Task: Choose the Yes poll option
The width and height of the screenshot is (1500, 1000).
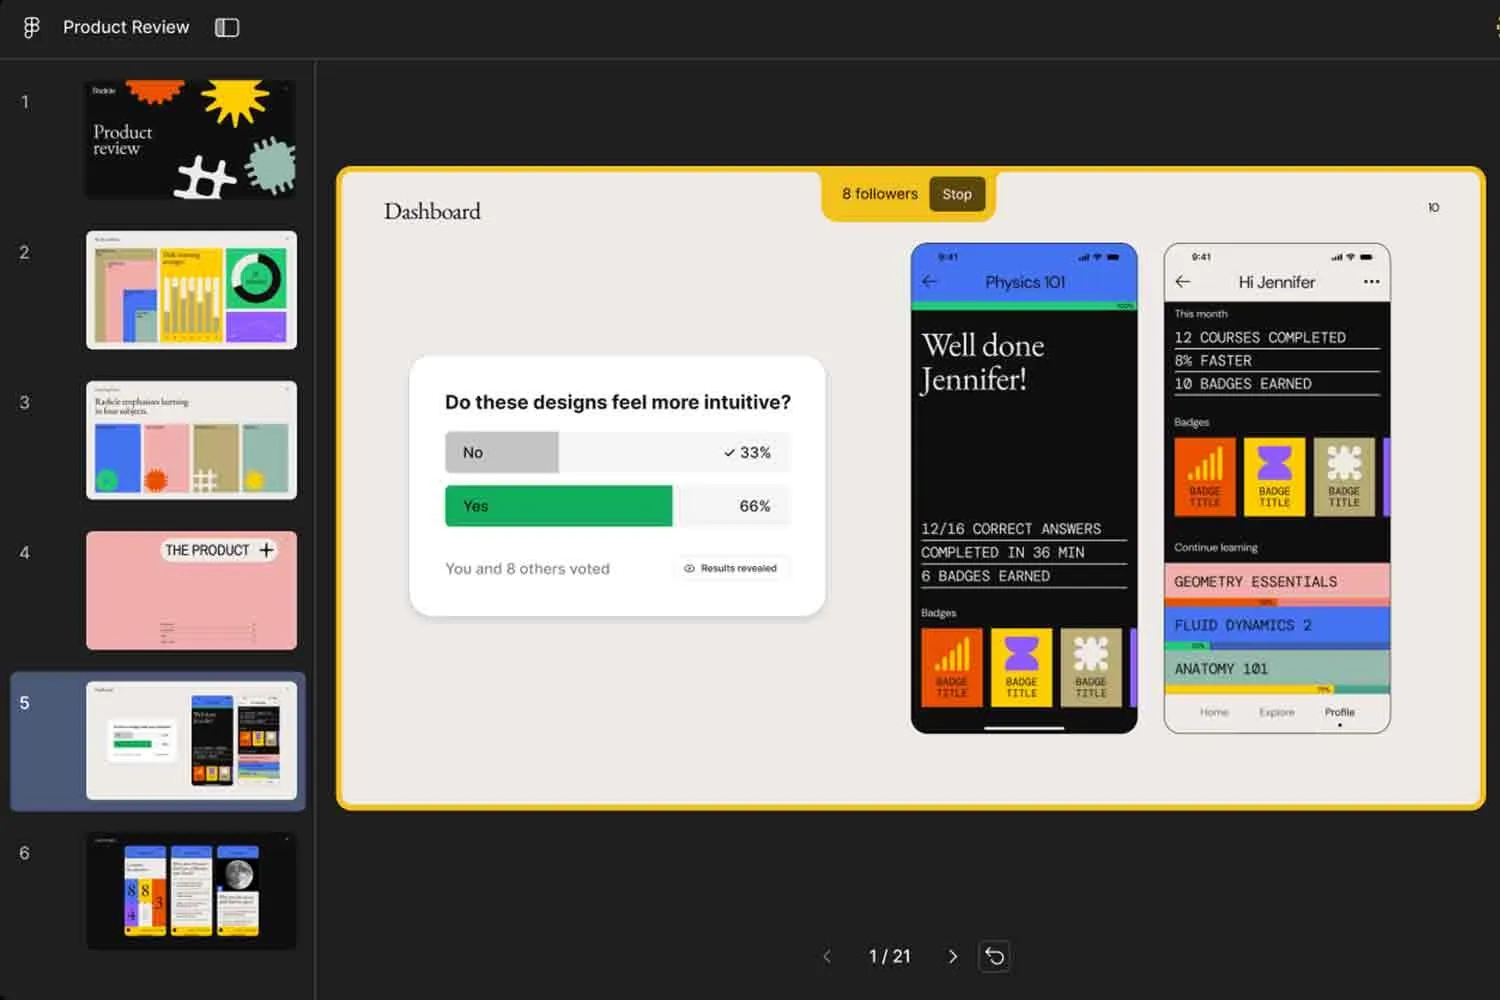Action: [617, 506]
